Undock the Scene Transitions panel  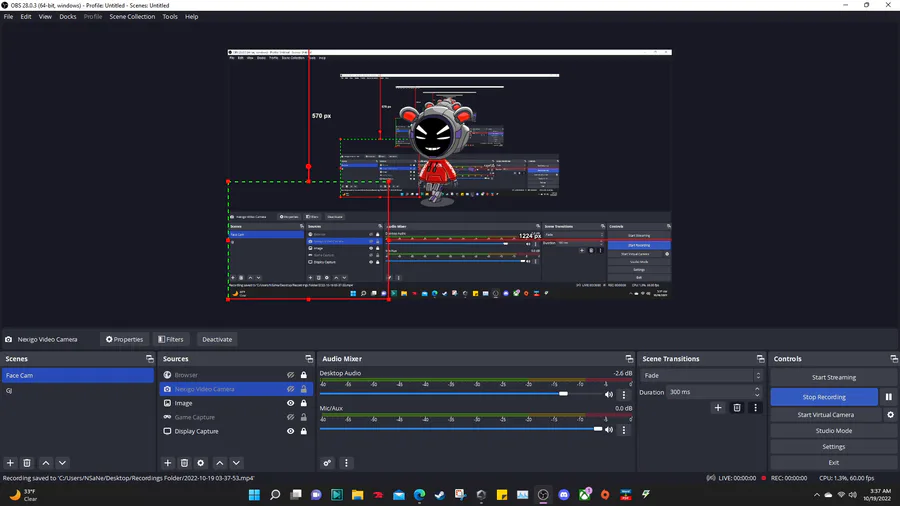[761, 359]
